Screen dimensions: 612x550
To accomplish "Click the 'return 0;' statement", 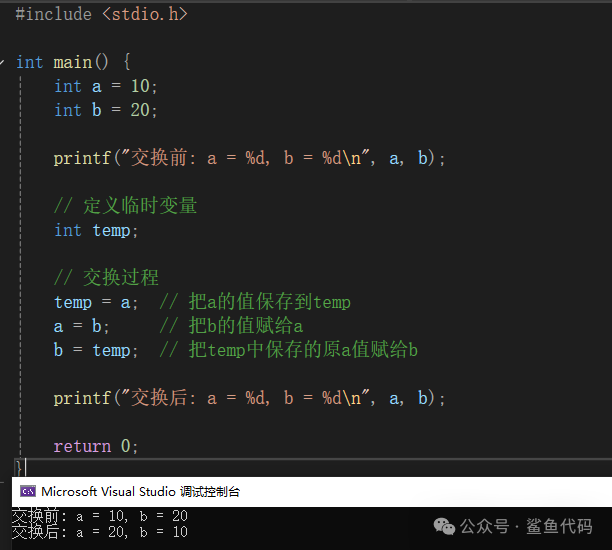I will point(96,446).
